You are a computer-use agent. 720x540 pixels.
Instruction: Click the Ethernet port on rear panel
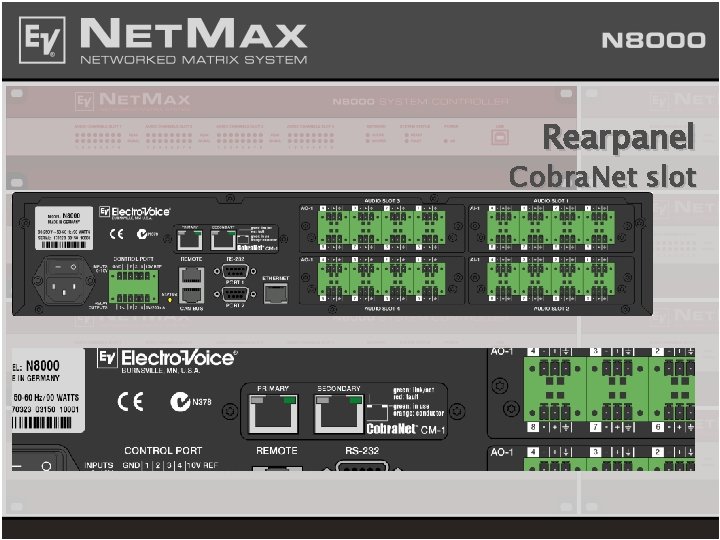(276, 293)
